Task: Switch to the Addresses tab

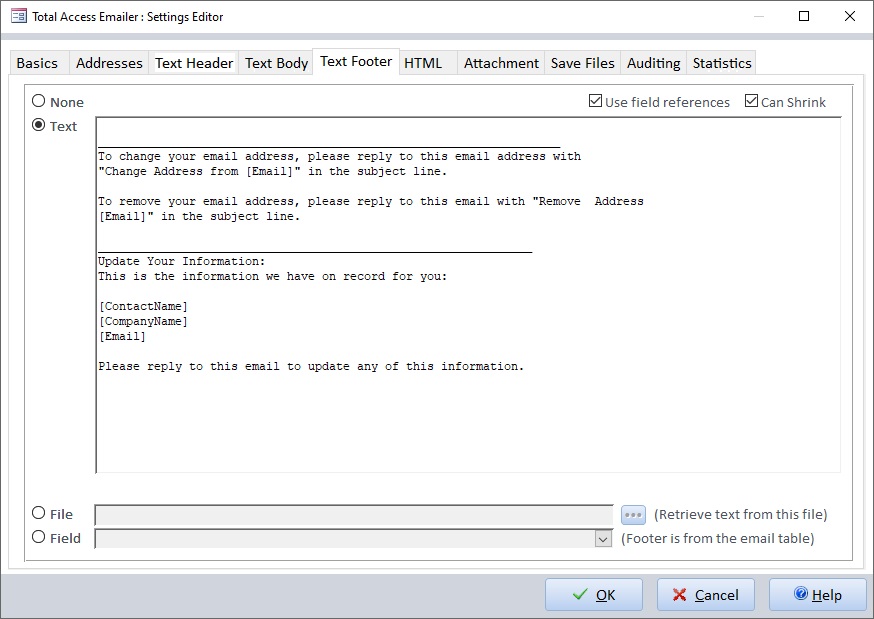Action: (109, 63)
